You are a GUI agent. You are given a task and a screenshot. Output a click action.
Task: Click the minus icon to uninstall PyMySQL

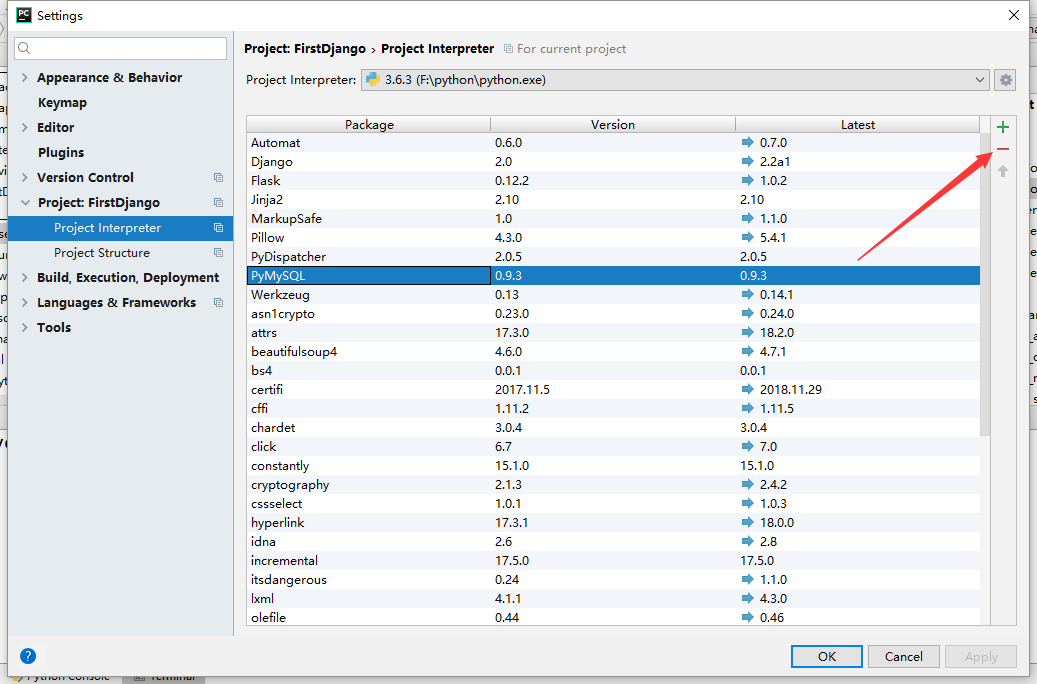(x=1002, y=148)
